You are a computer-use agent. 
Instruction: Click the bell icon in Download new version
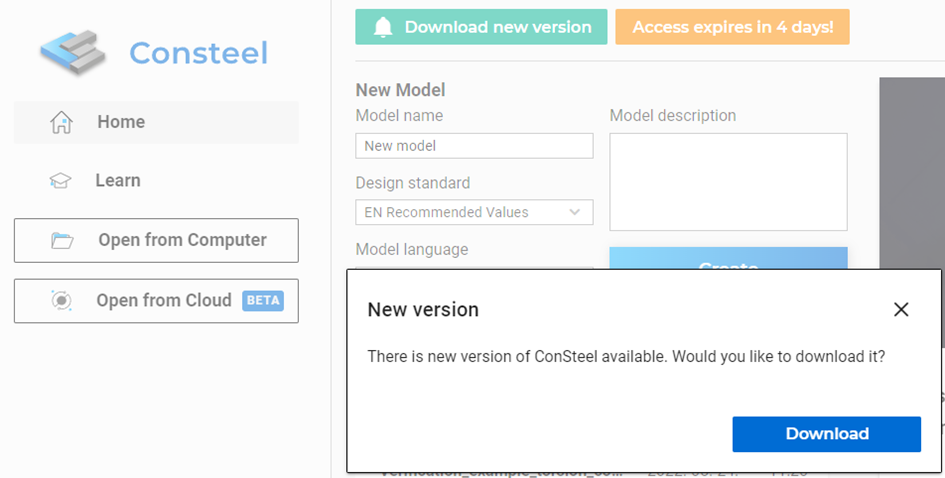(x=383, y=27)
